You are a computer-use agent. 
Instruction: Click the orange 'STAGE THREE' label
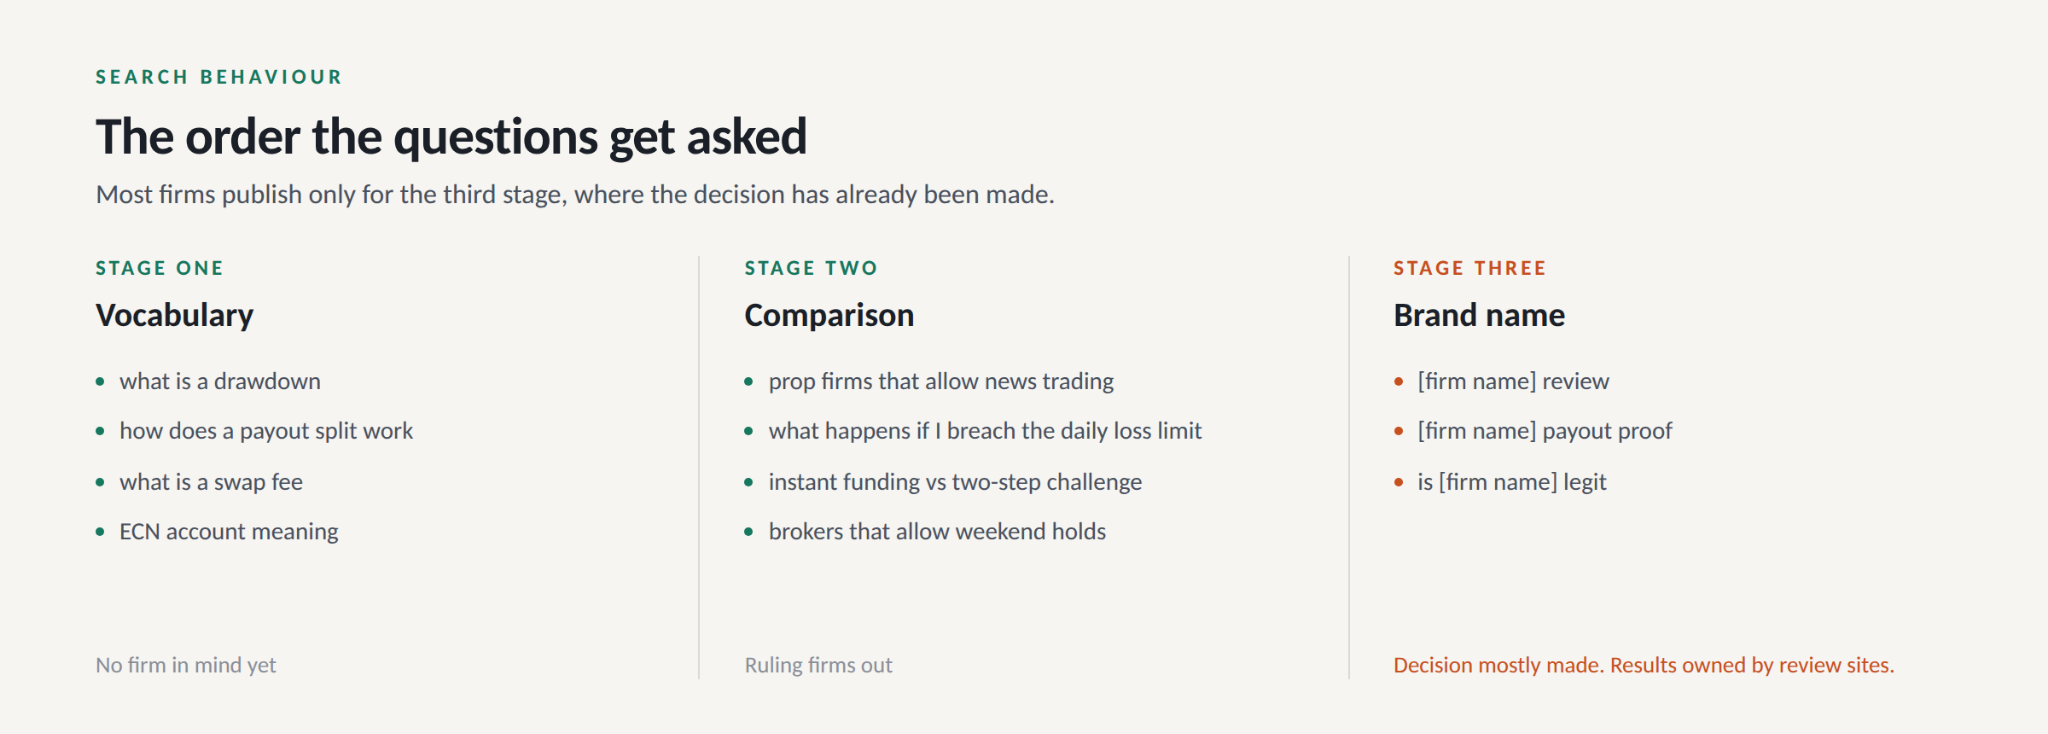(1470, 268)
